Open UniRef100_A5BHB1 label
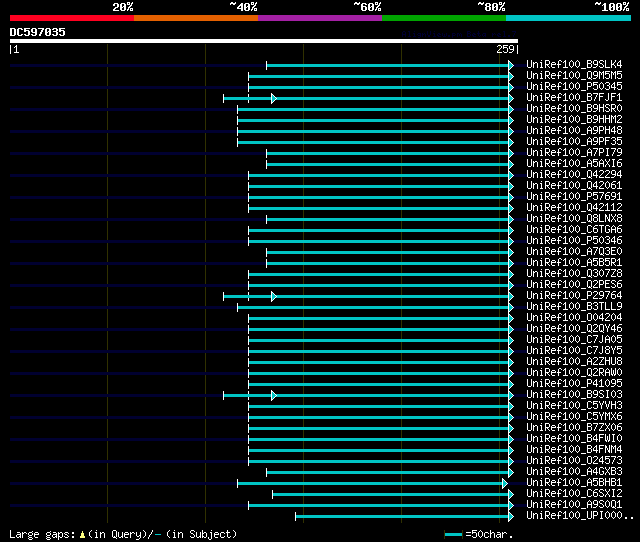 (x=574, y=483)
